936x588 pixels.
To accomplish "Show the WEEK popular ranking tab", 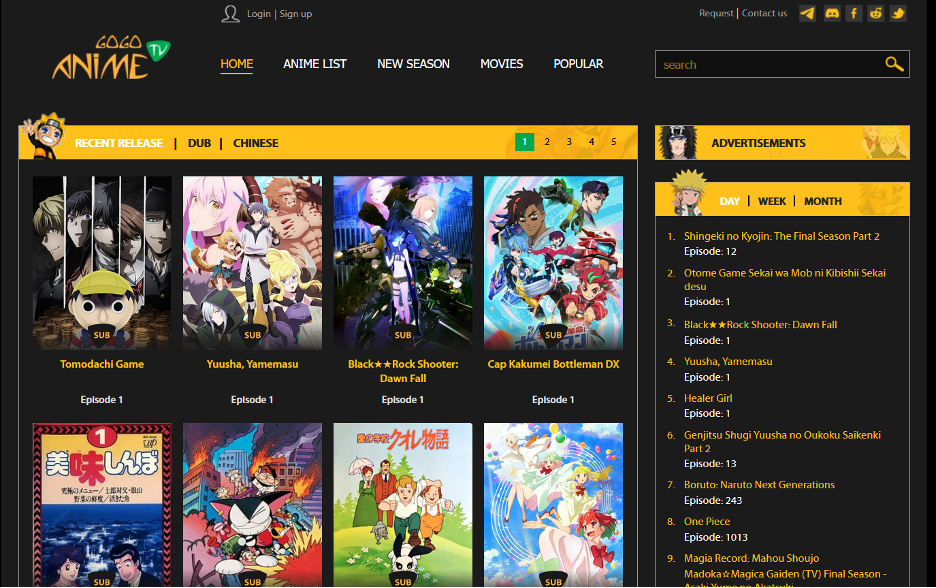I will [772, 201].
